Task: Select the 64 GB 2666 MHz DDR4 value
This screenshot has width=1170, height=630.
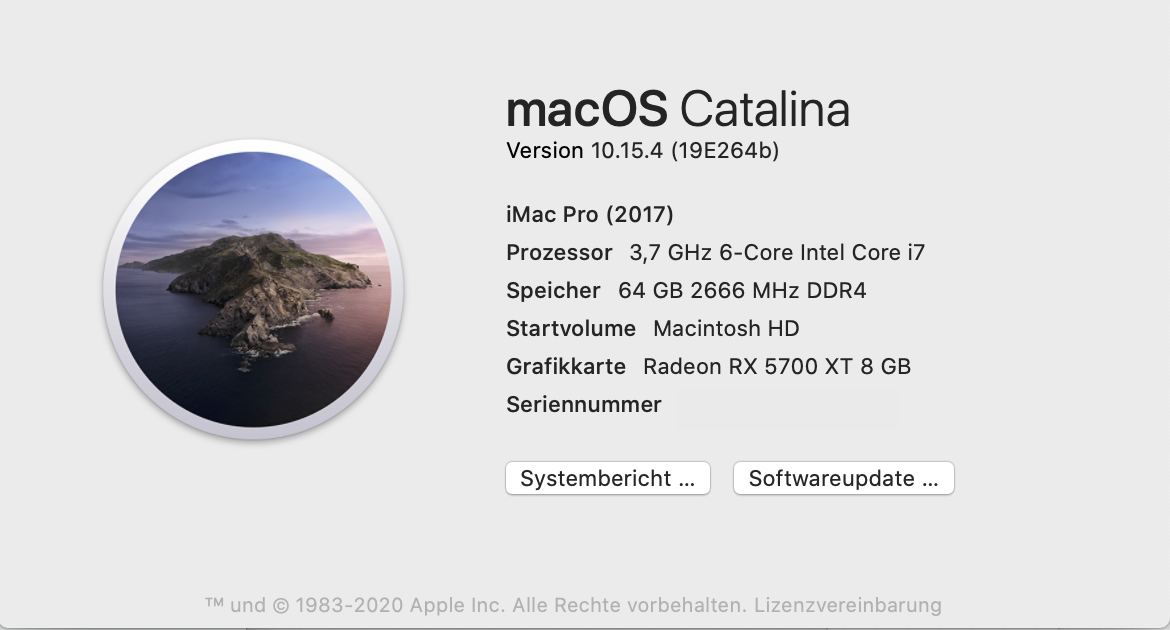Action: tap(742, 291)
